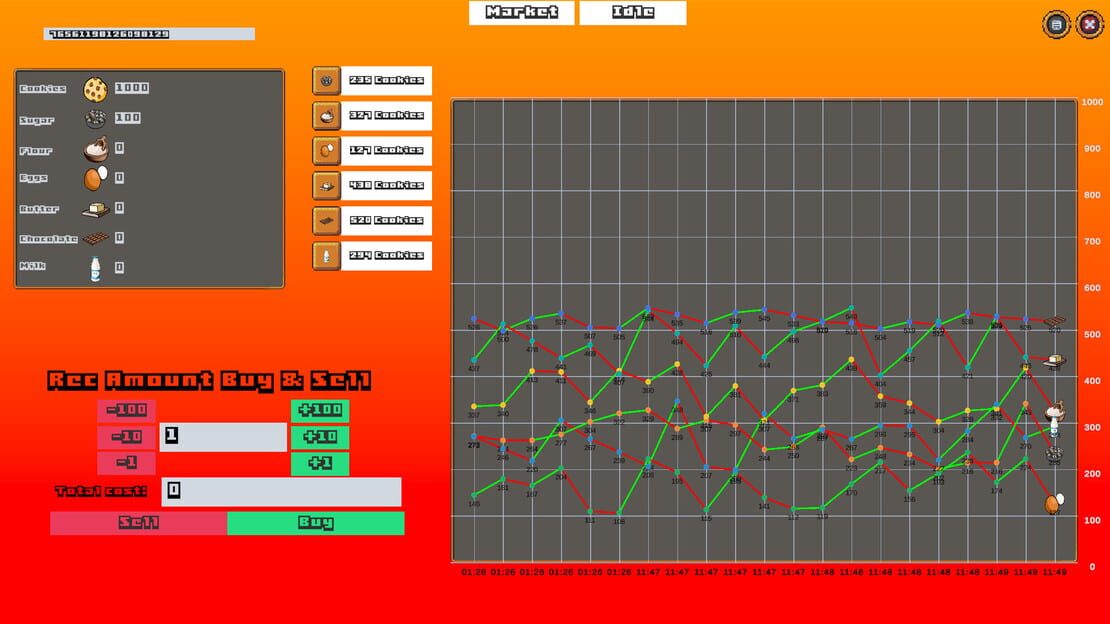Decrease amount with -100 button
This screenshot has height=624, width=1110.
pos(127,410)
